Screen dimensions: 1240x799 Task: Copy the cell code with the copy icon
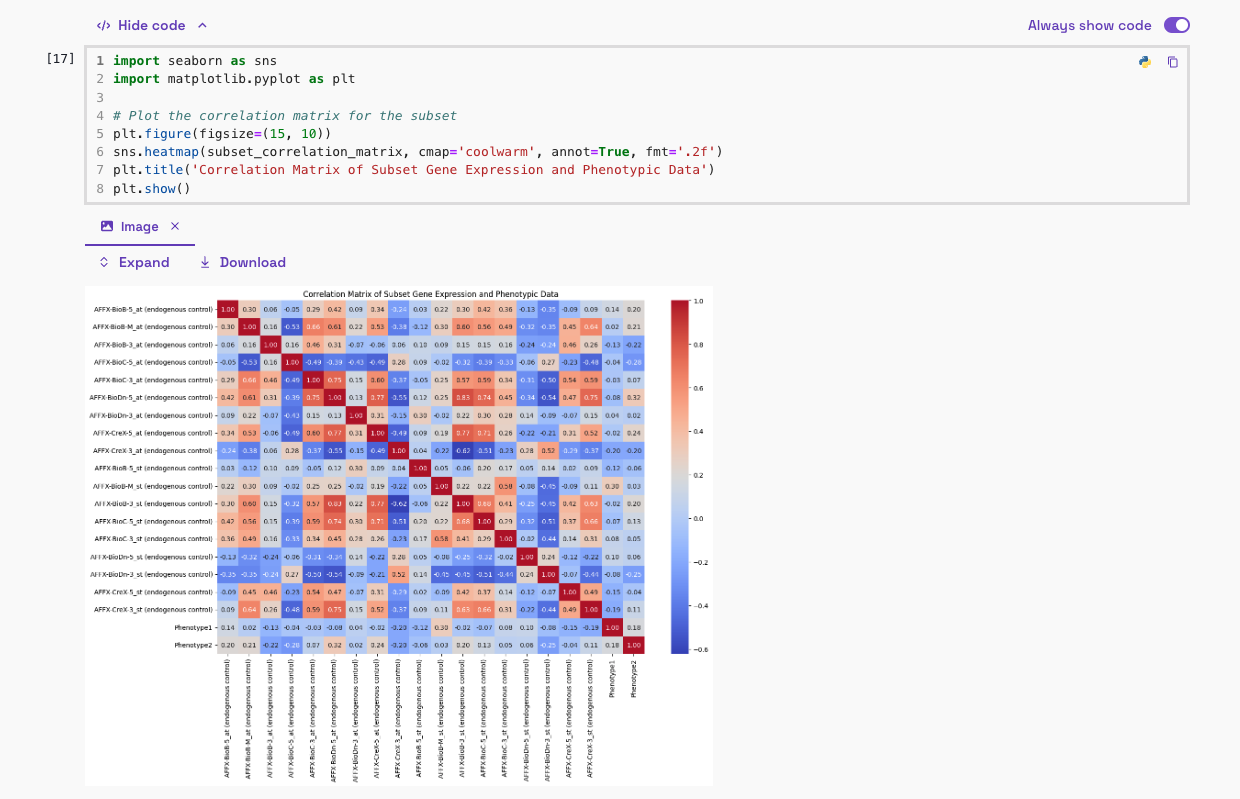pos(1173,62)
